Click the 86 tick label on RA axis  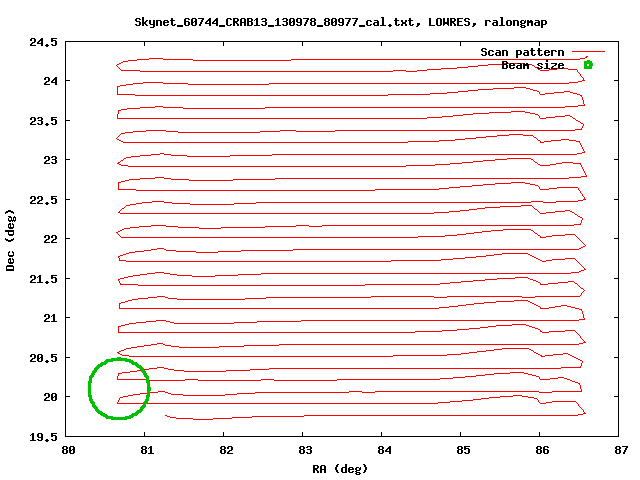click(542, 450)
